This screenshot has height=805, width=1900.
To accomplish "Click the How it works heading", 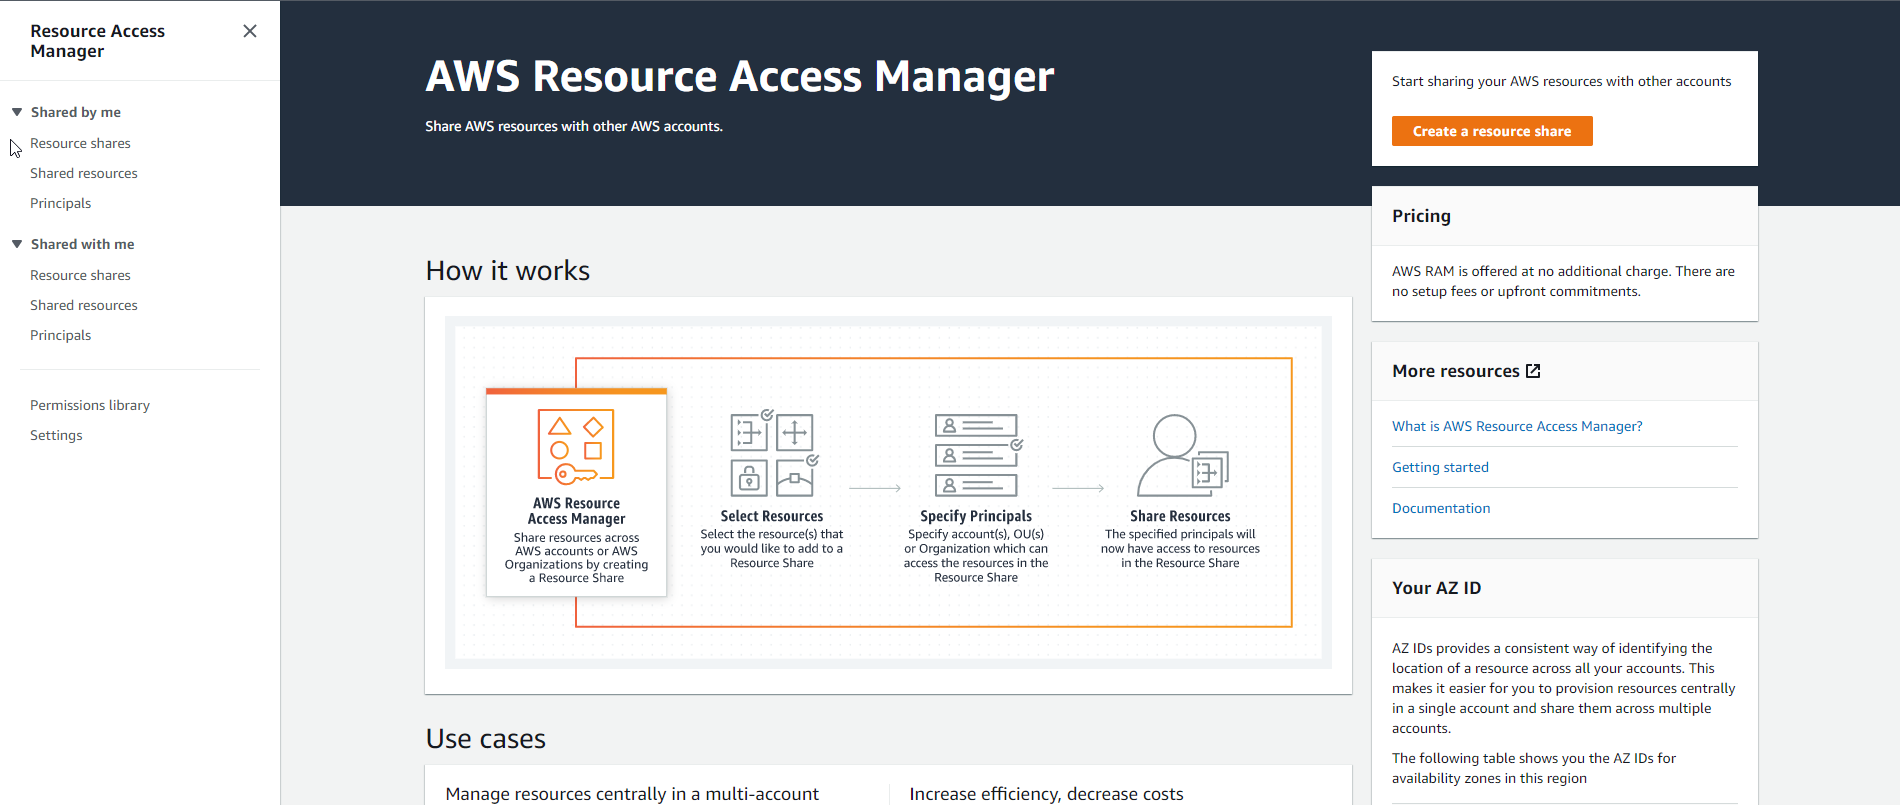I will 507,271.
